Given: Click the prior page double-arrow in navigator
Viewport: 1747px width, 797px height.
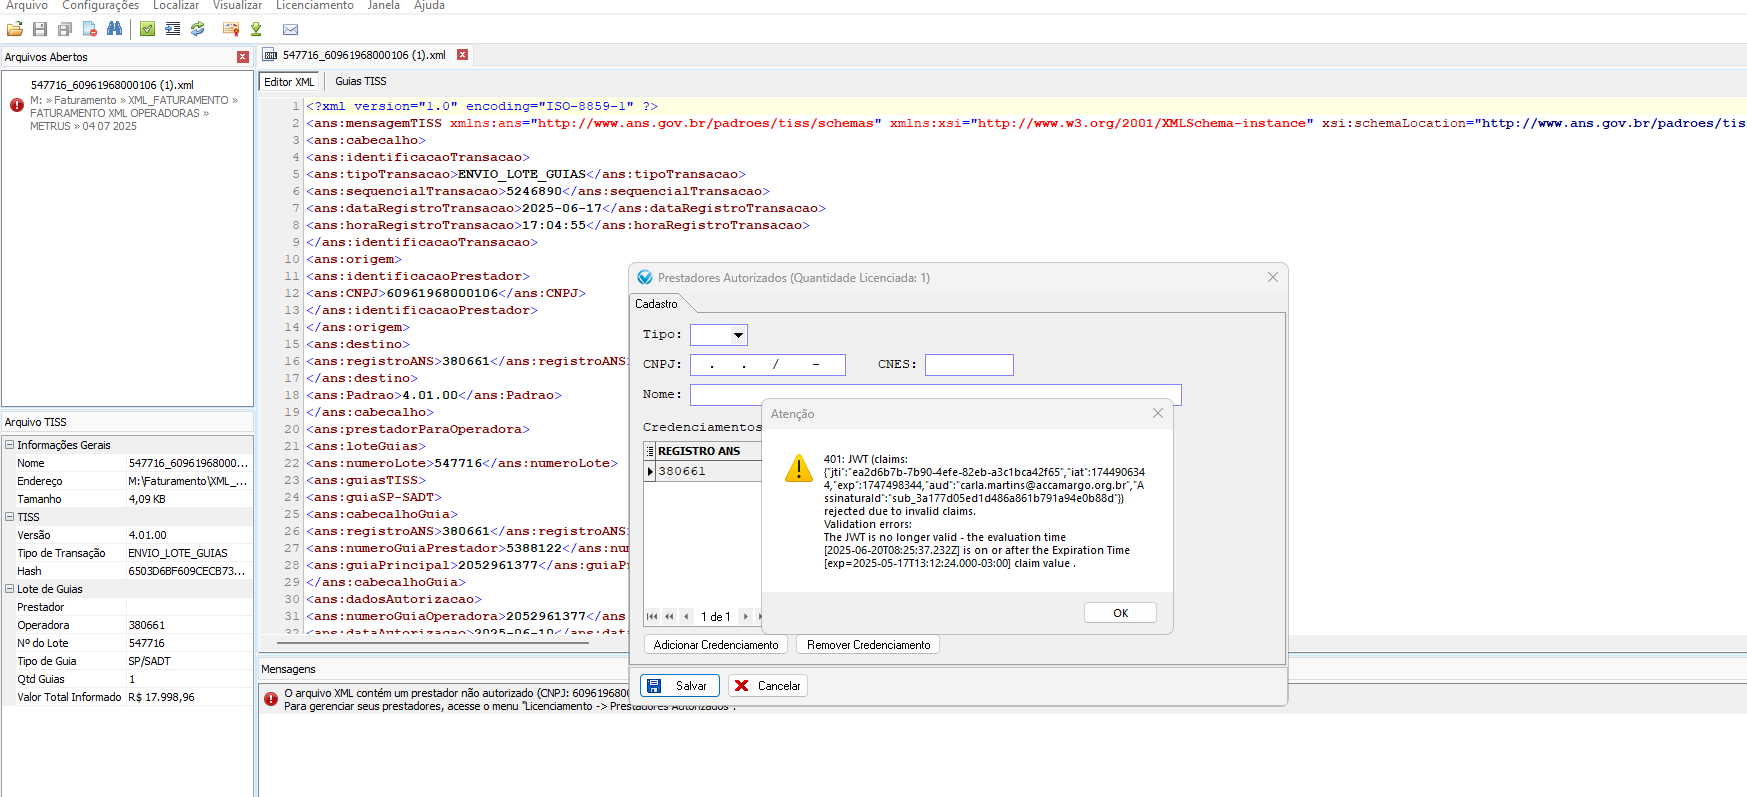Looking at the screenshot, I should click(669, 616).
